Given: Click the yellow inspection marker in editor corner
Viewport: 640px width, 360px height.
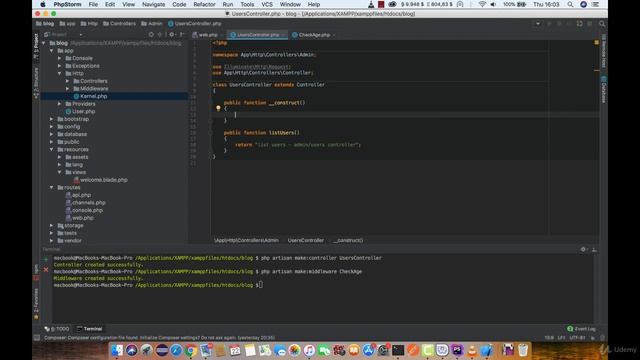Looking at the screenshot, I should [597, 42].
